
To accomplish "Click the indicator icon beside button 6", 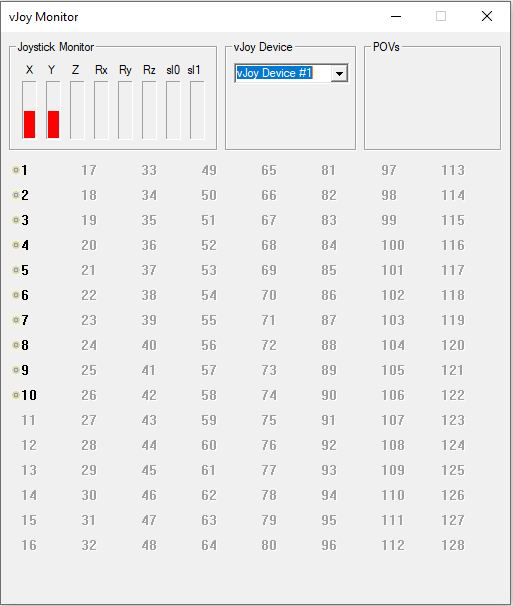I will tap(16, 295).
